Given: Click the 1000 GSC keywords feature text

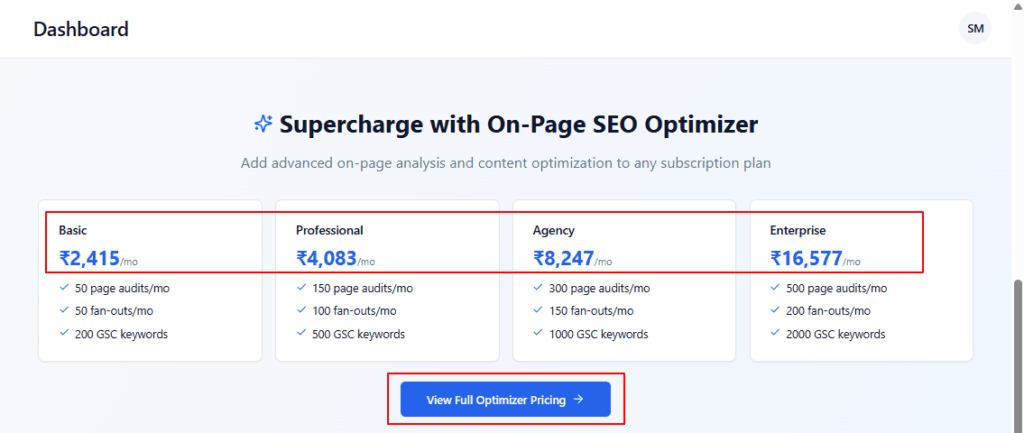Looking at the screenshot, I should click(598, 334).
